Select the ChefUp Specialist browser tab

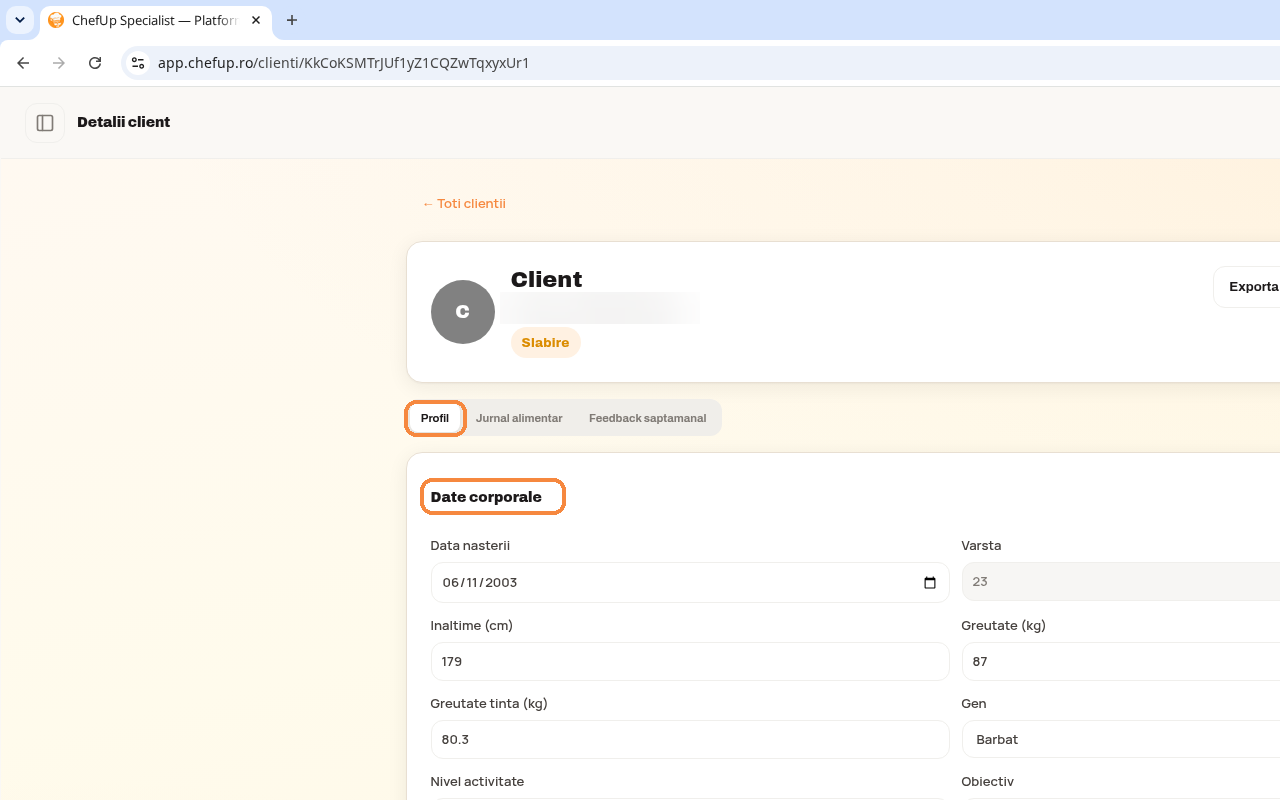pyautogui.click(x=154, y=20)
